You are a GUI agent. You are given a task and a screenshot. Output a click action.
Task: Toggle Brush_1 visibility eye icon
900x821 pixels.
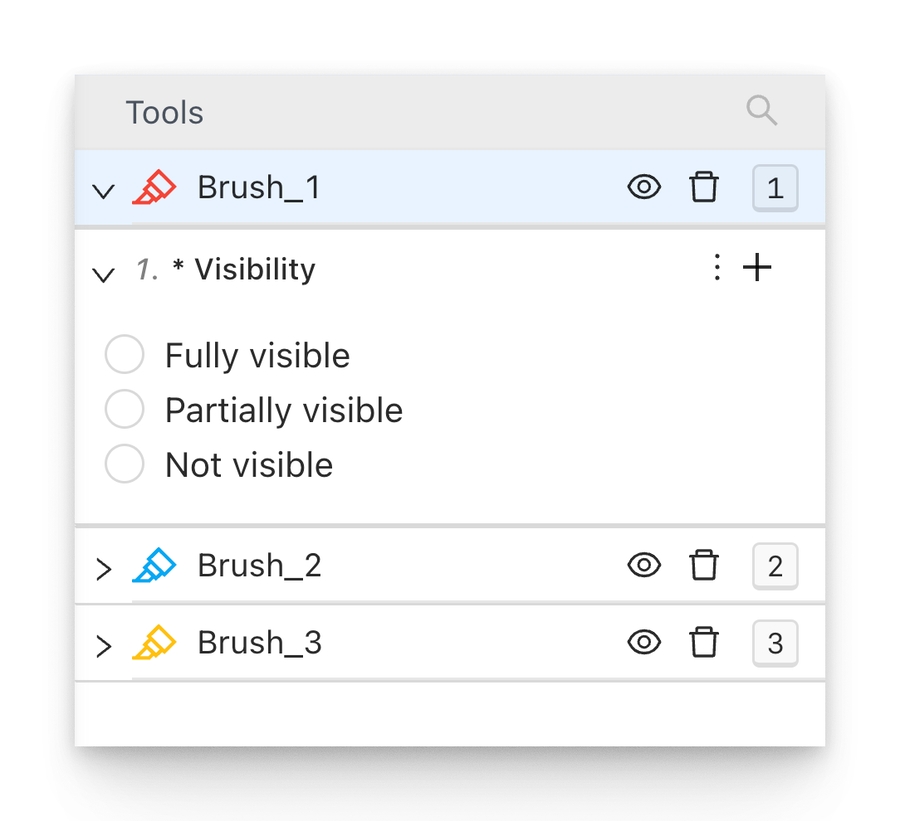644,187
